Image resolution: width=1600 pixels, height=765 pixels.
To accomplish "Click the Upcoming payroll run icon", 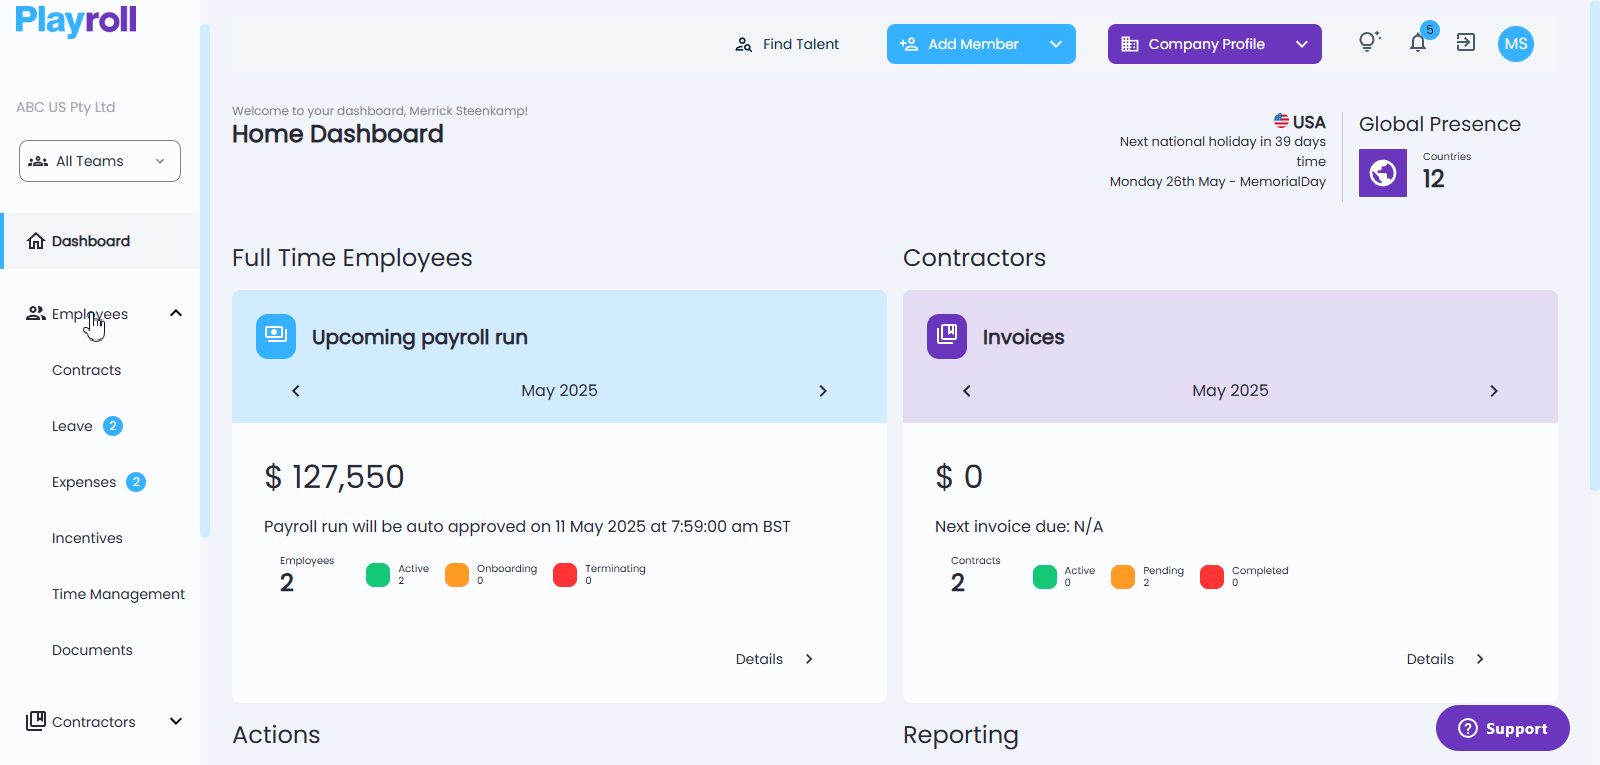I will click(276, 337).
